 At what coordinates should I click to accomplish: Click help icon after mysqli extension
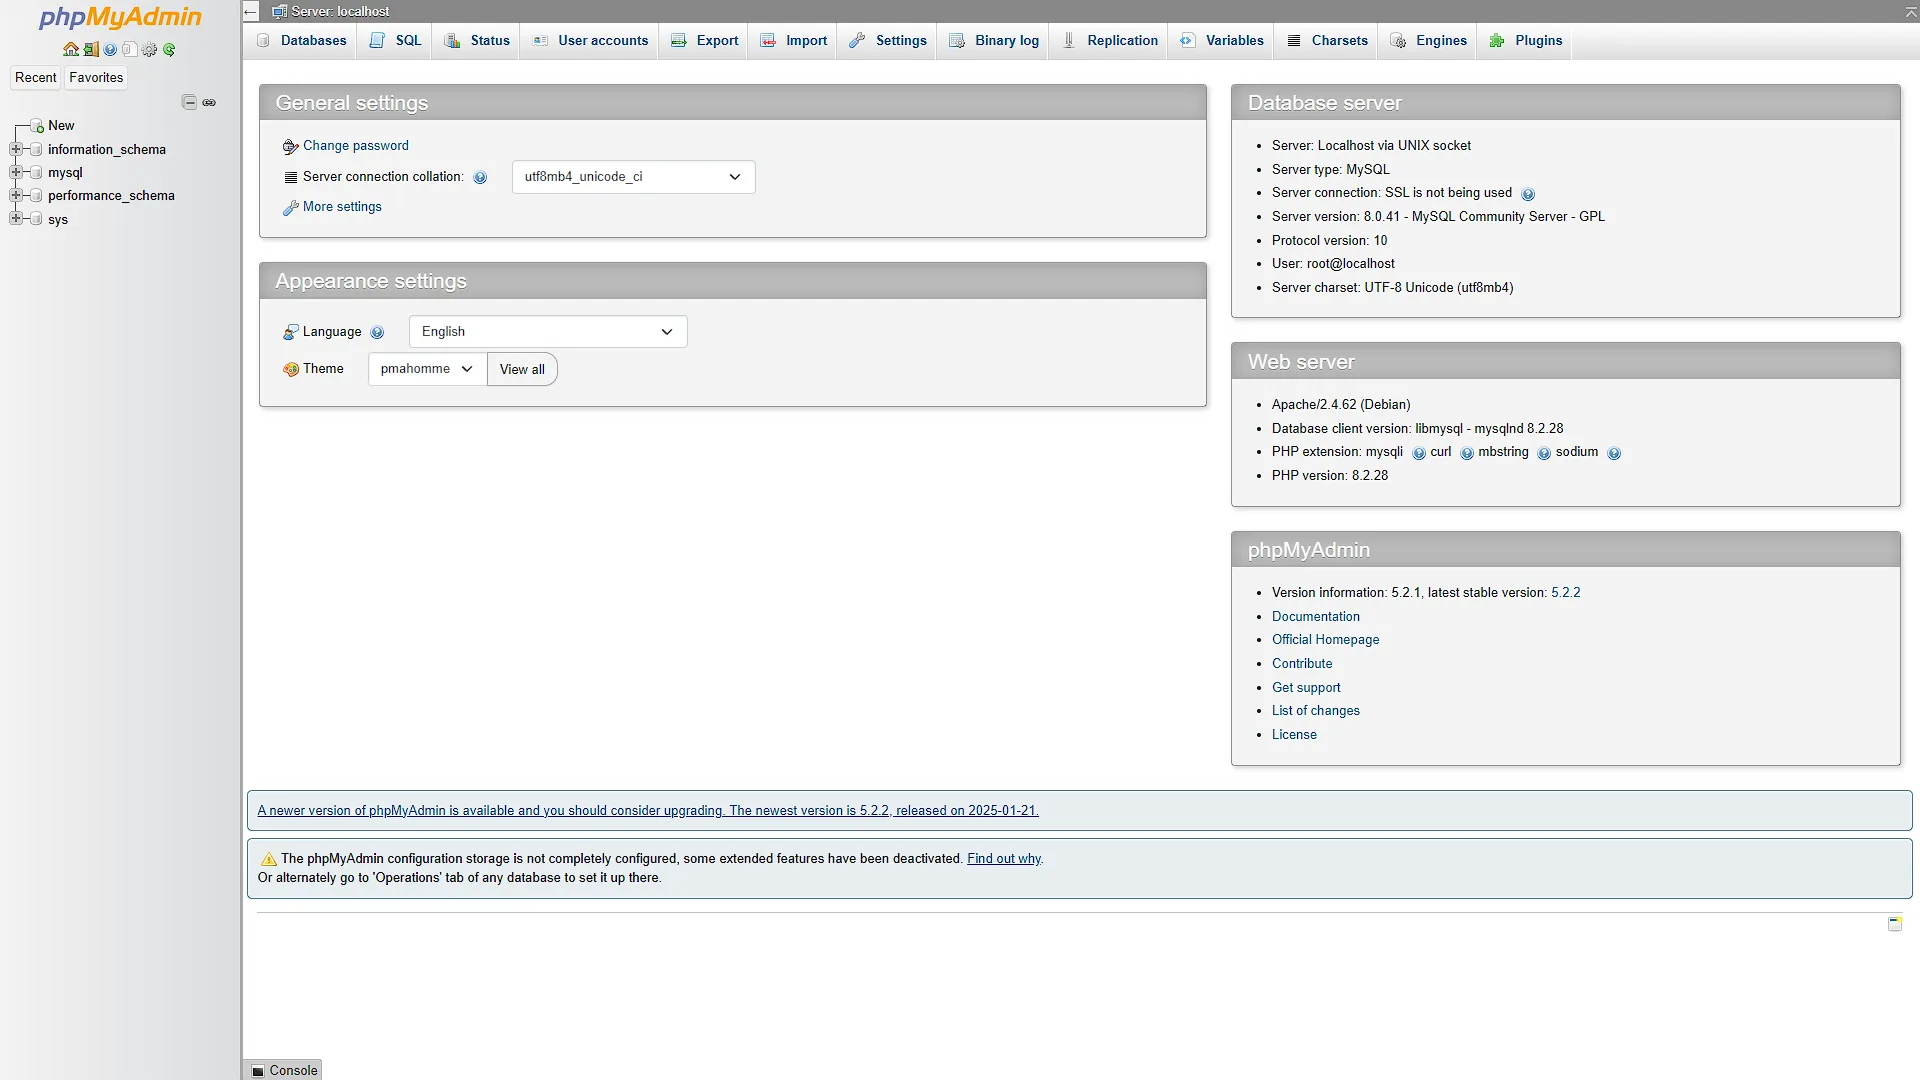(x=1419, y=453)
